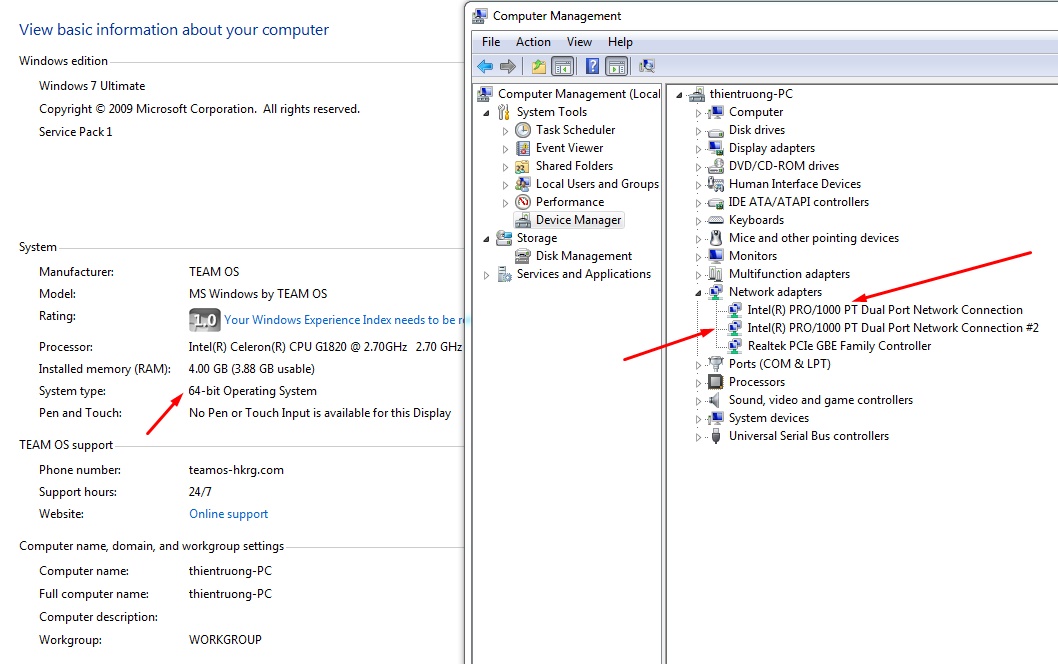Collapse the Network adapters category

coord(698,293)
